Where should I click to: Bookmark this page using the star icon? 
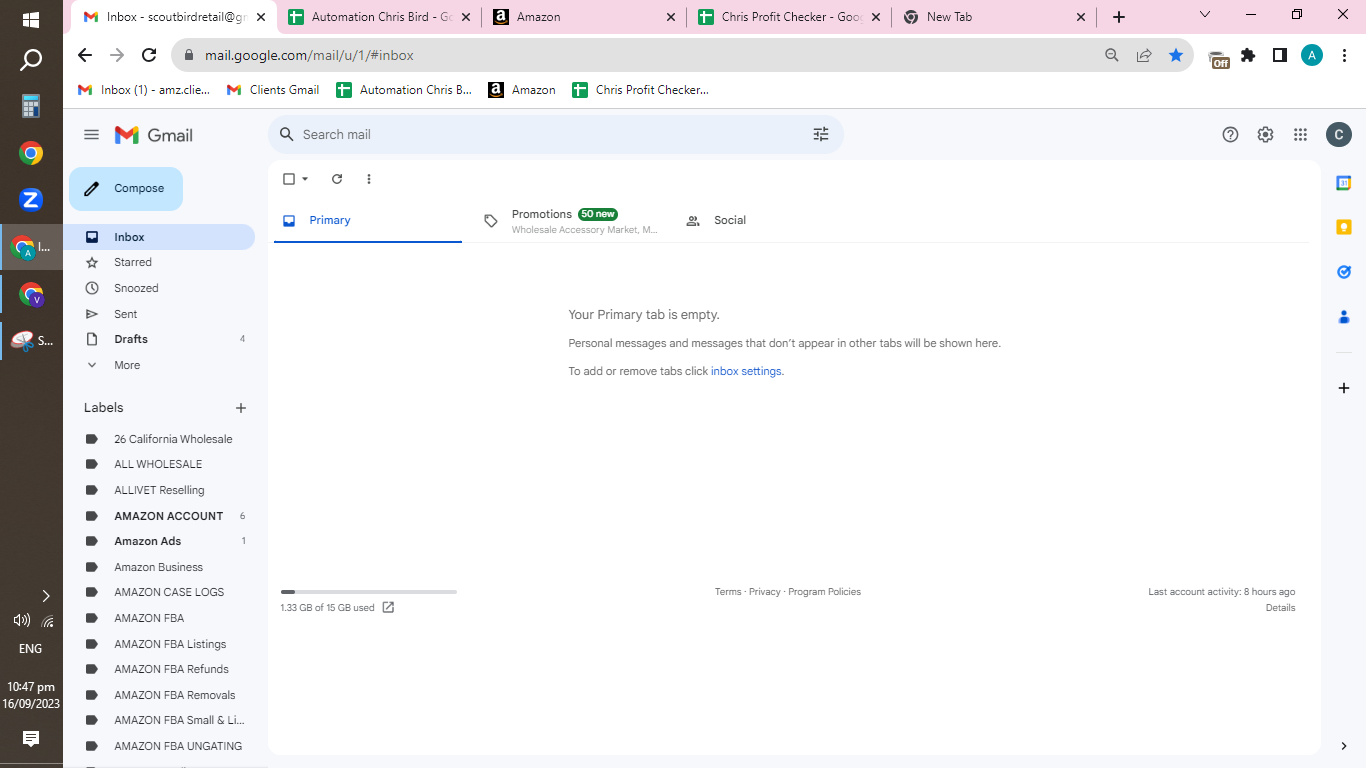point(1176,56)
